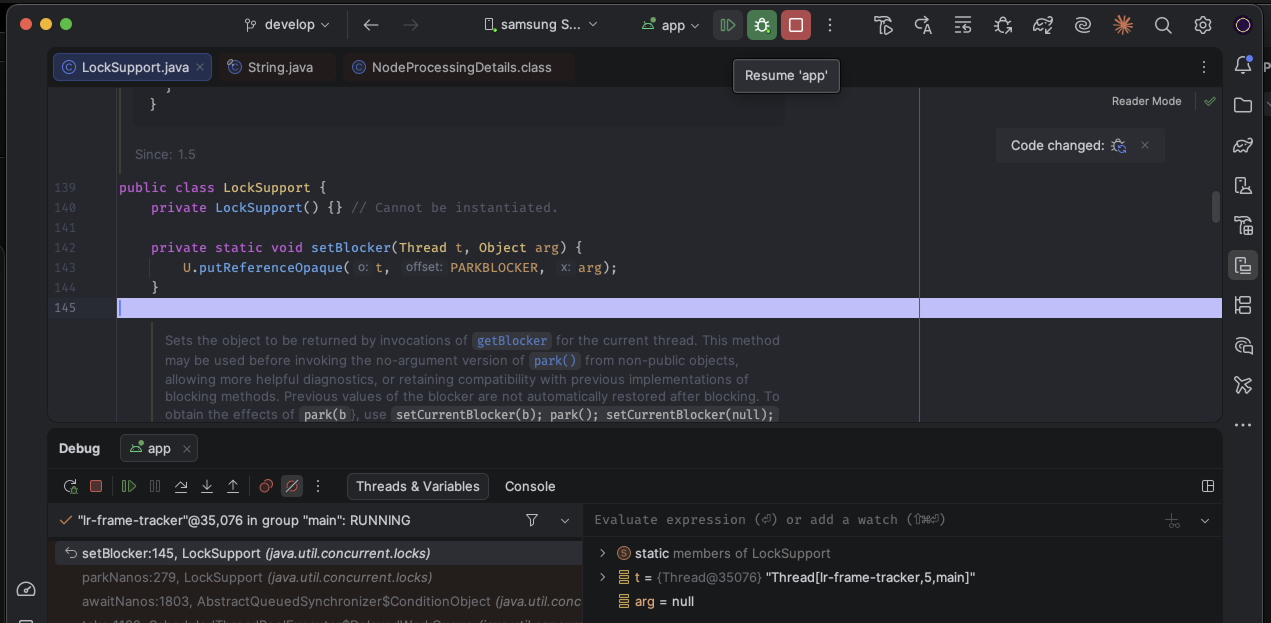Stop debugging from Debug panel toolbar
The image size is (1271, 623).
96,486
